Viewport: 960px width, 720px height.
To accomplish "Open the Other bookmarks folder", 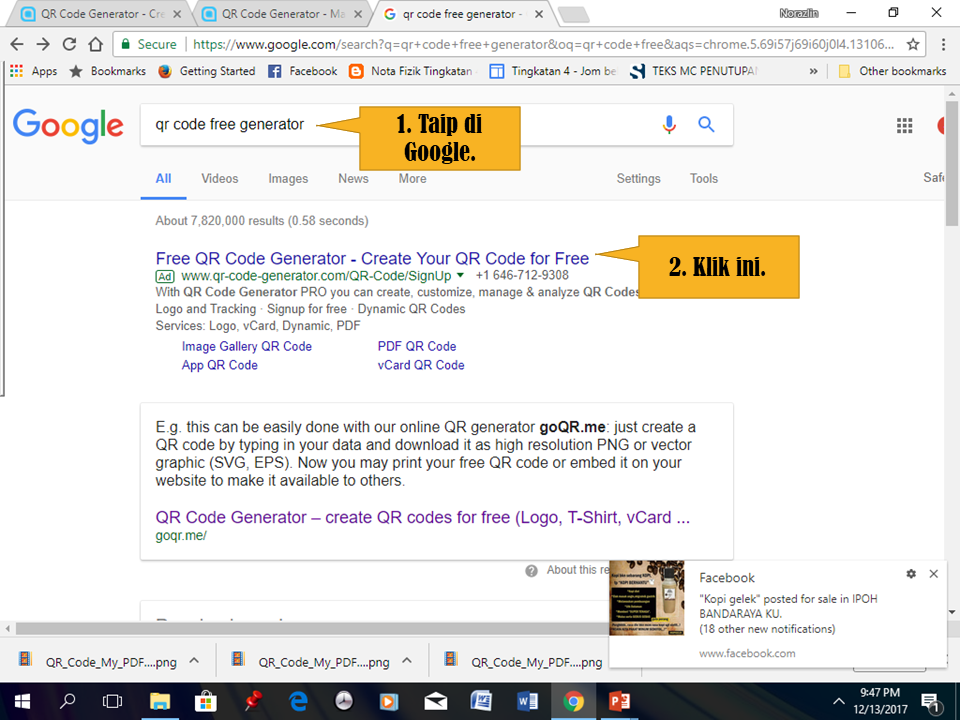I will tap(892, 71).
